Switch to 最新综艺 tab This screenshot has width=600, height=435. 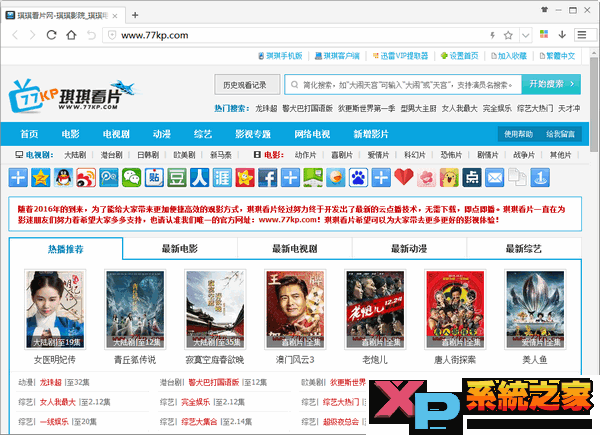(x=524, y=249)
